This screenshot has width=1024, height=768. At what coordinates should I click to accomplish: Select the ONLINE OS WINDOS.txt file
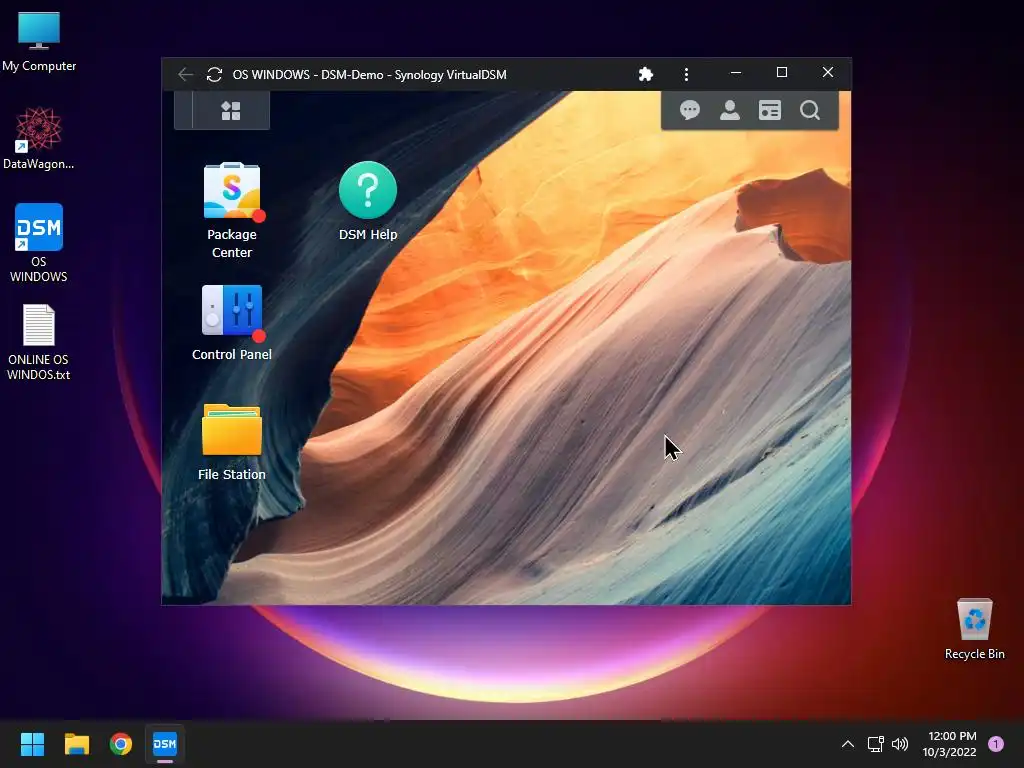pyautogui.click(x=39, y=342)
